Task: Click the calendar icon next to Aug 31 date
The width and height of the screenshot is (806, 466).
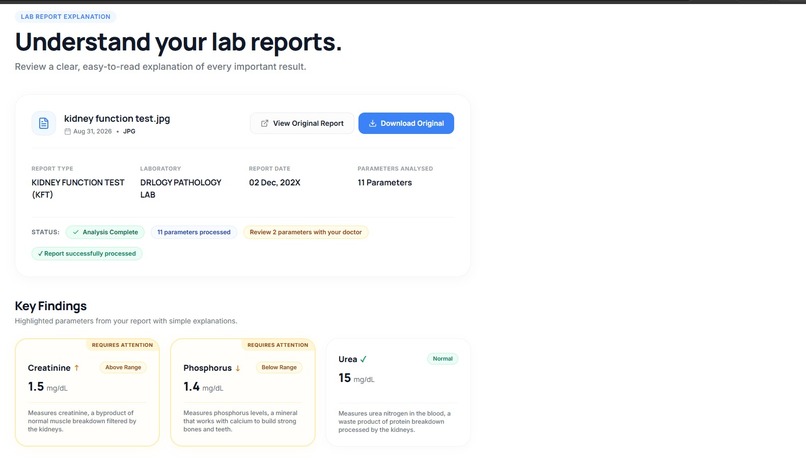Action: 67,132
